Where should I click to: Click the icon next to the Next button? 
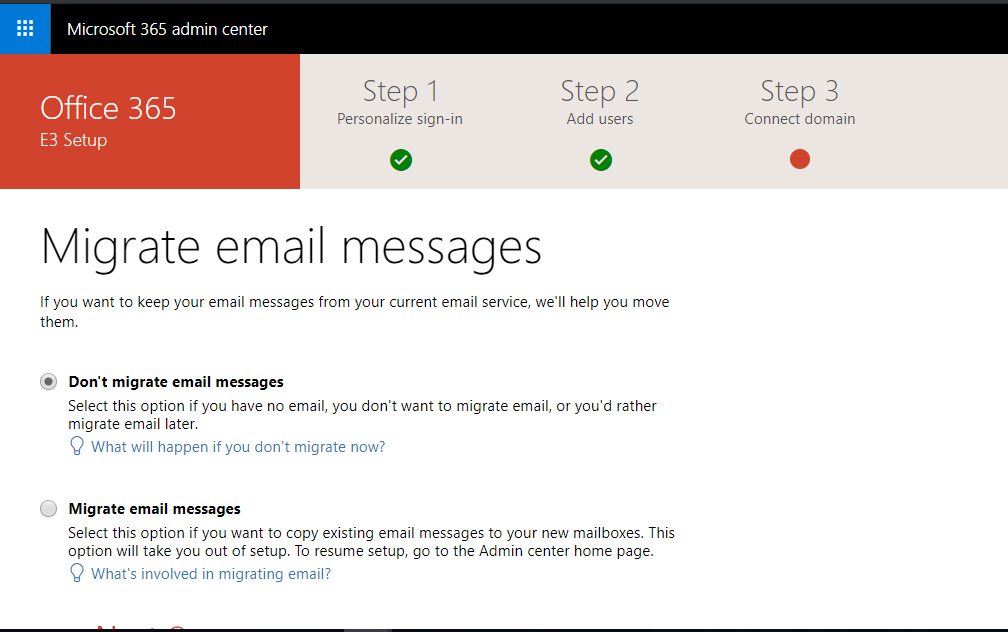click(178, 628)
